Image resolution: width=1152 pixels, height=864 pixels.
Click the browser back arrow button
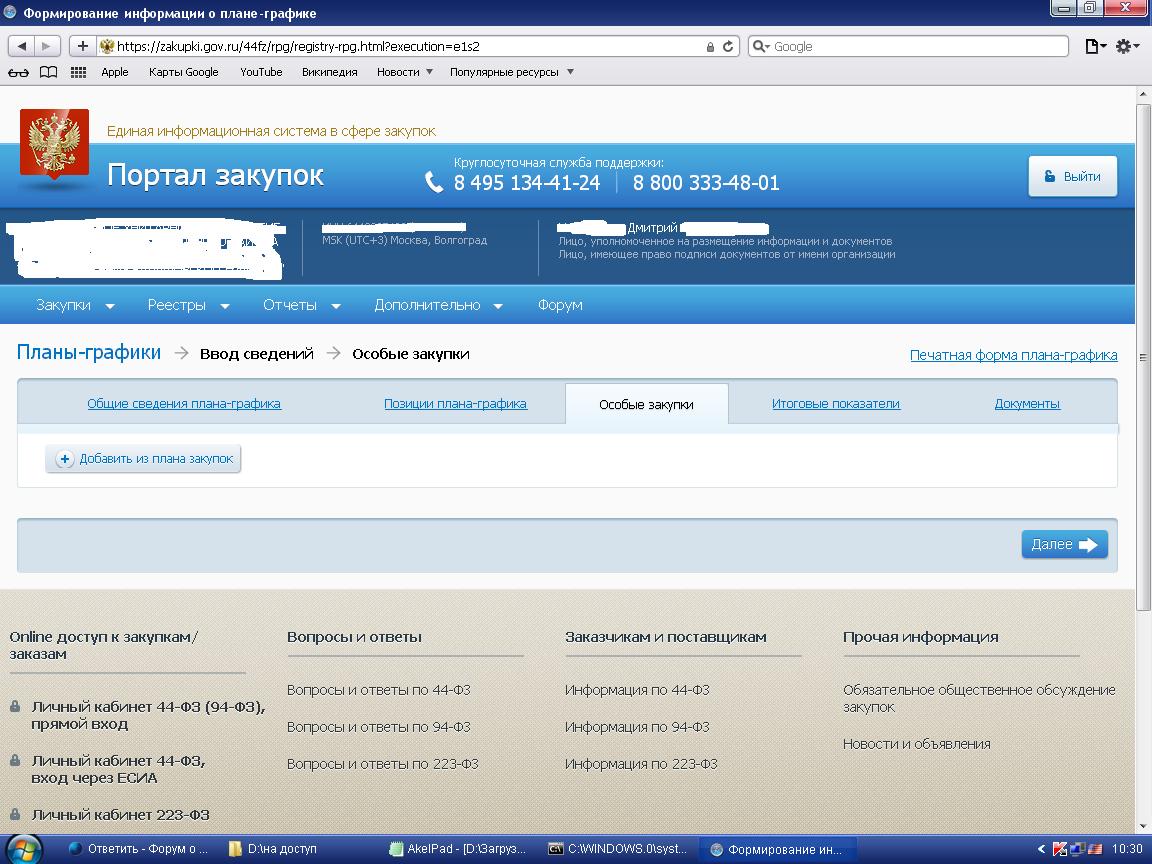22,46
